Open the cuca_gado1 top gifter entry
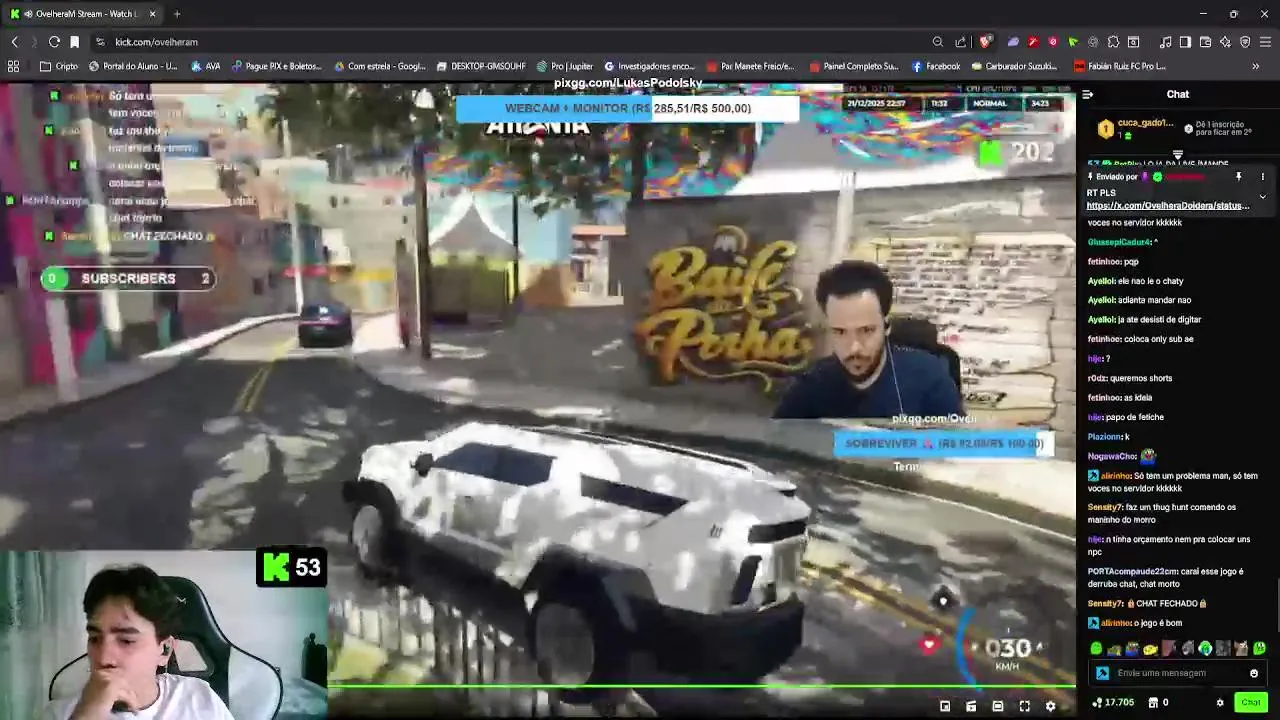 pyautogui.click(x=1138, y=128)
